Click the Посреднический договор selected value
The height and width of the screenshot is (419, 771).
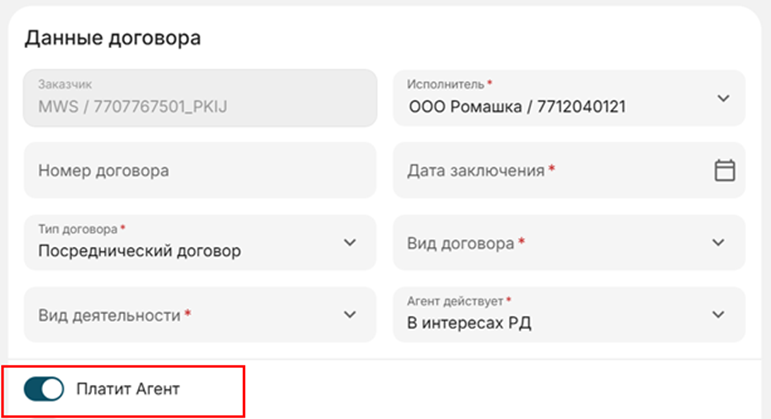(x=139, y=251)
